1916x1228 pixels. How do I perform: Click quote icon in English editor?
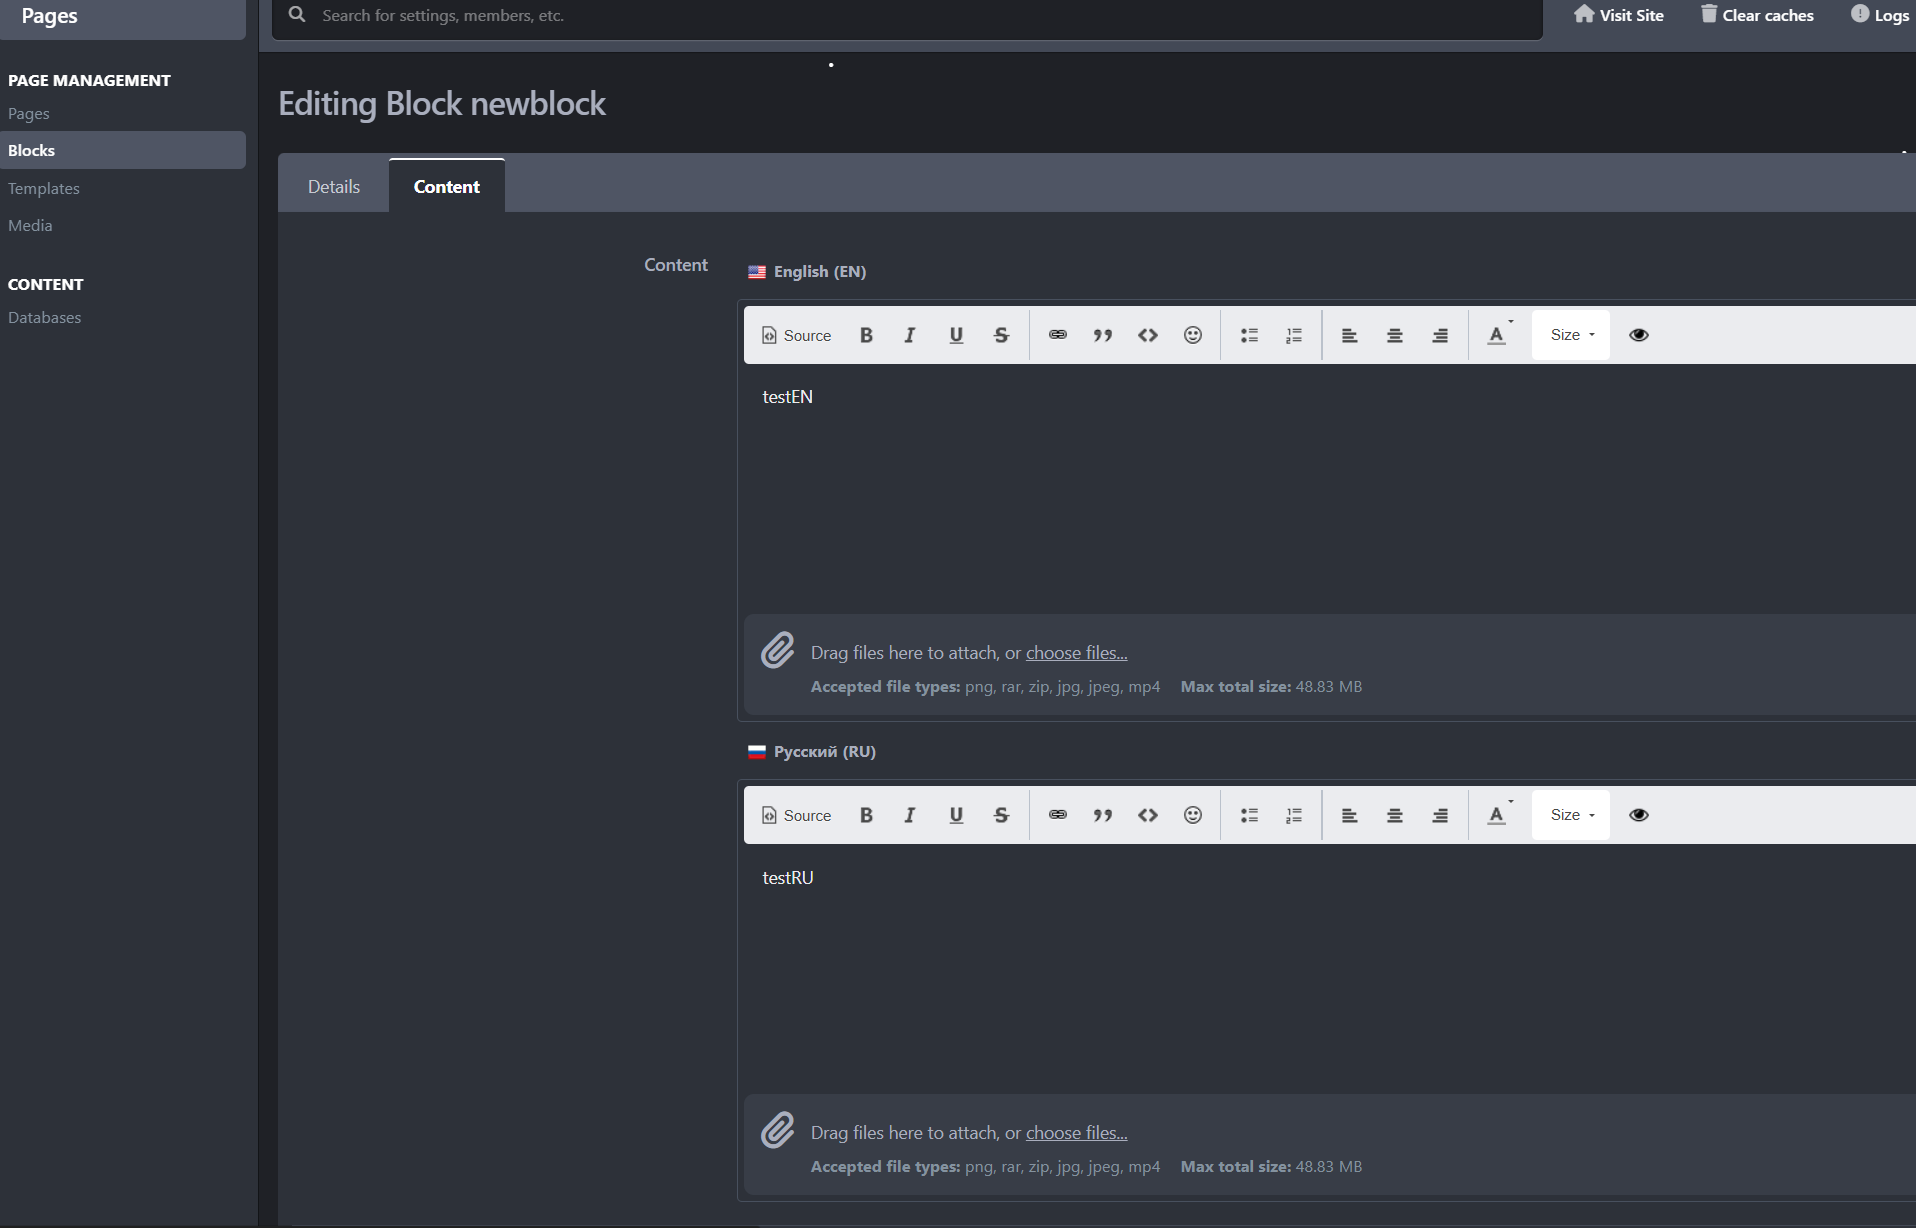pyautogui.click(x=1102, y=335)
